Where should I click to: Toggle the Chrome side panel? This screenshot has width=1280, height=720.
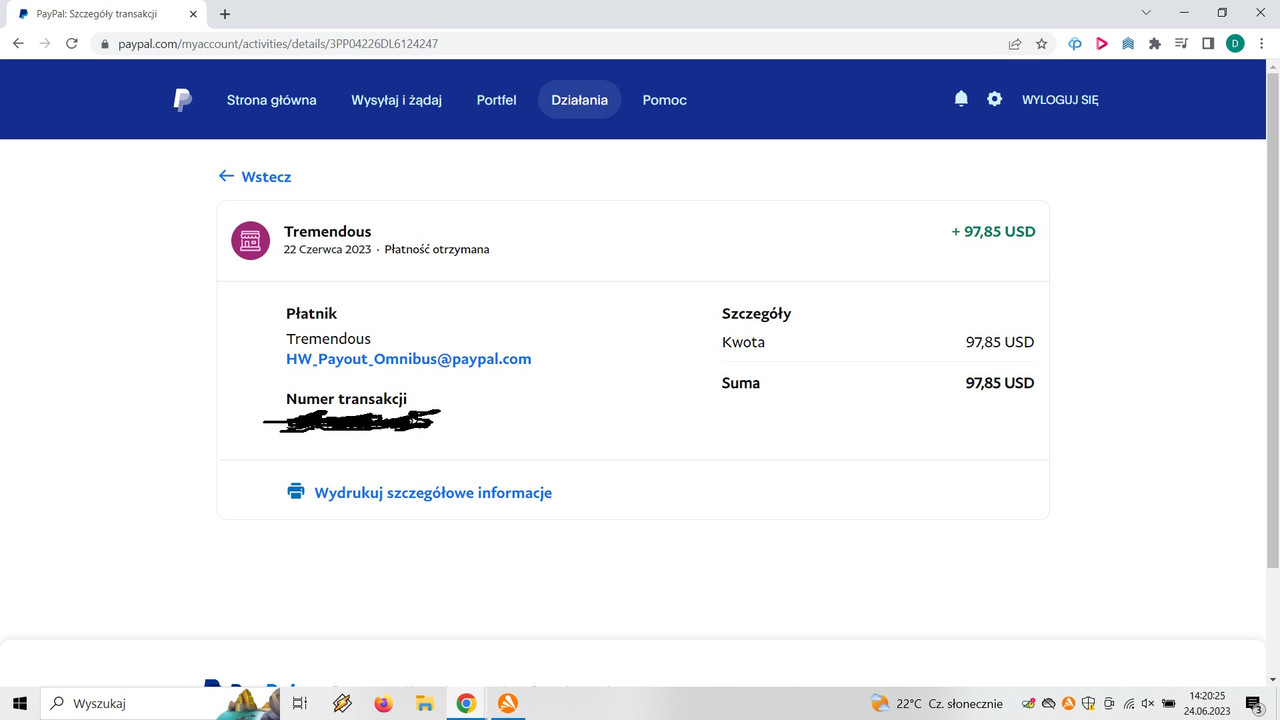[1208, 44]
